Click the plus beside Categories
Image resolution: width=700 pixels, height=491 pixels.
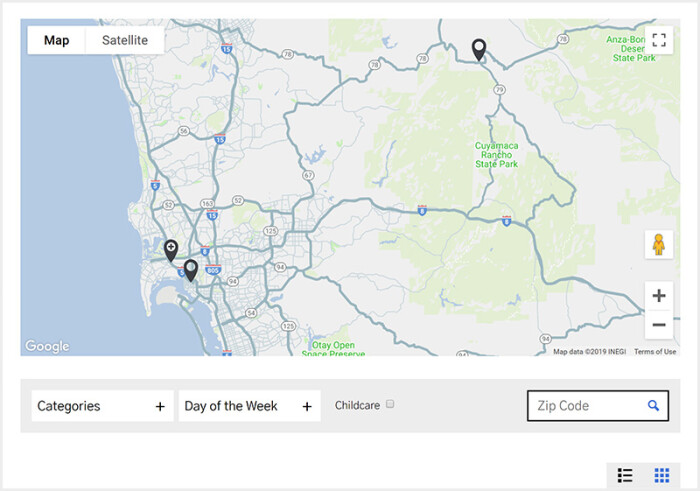[x=160, y=407]
